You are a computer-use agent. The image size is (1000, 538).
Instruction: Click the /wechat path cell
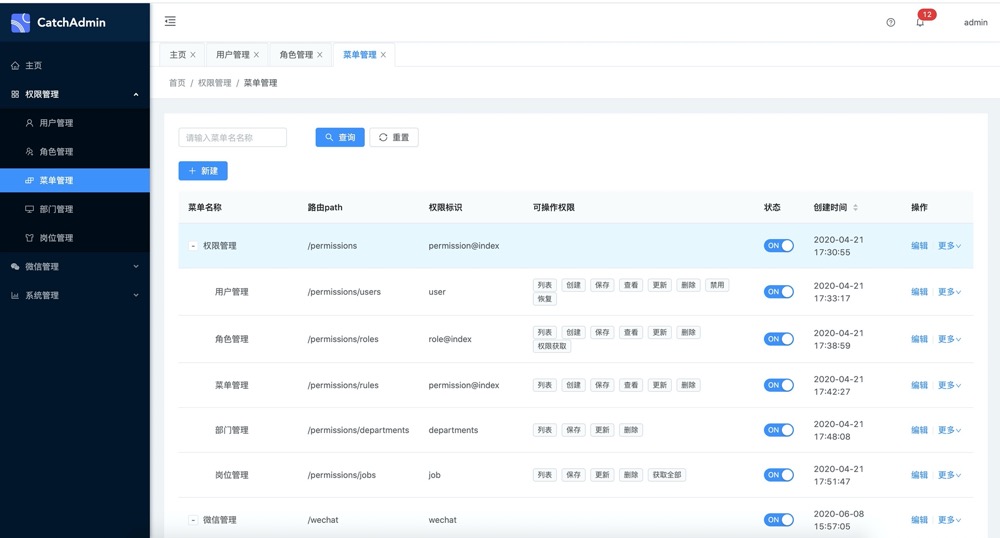pyautogui.click(x=323, y=520)
